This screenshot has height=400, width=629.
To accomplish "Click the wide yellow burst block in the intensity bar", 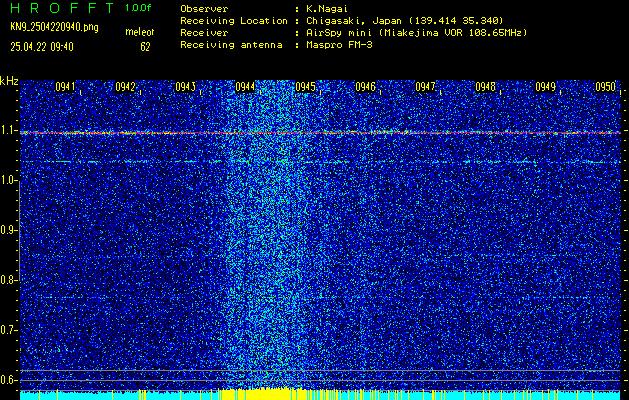I will (266, 394).
